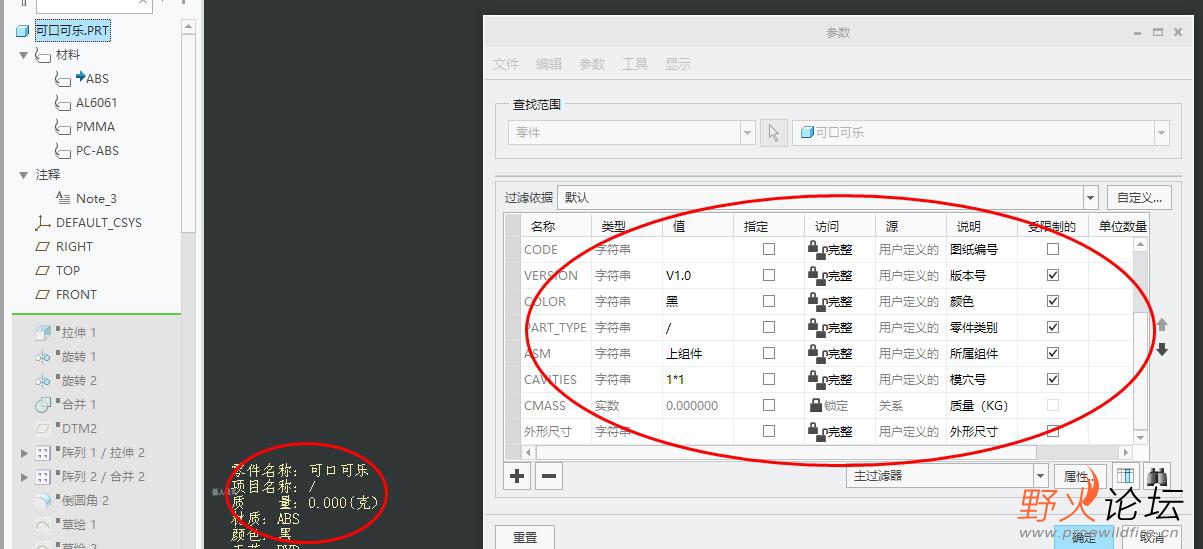
Task: Select the FRONT datum plane
Action: [x=76, y=294]
